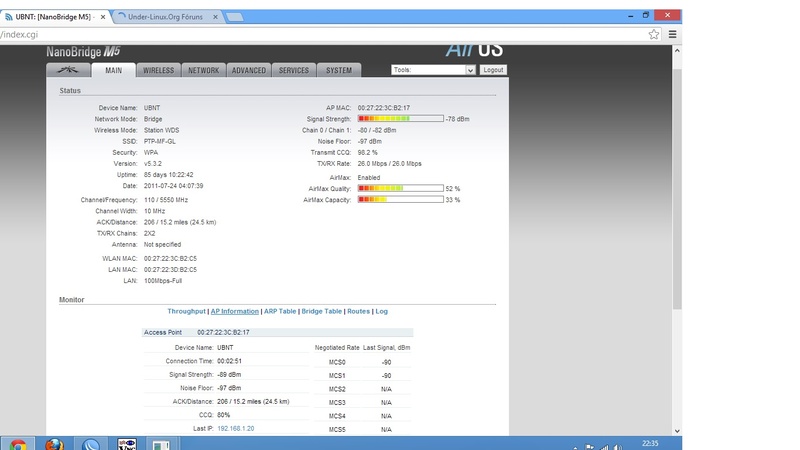
Task: Select the date 2011-07-24 04:07:39
Action: point(173,186)
